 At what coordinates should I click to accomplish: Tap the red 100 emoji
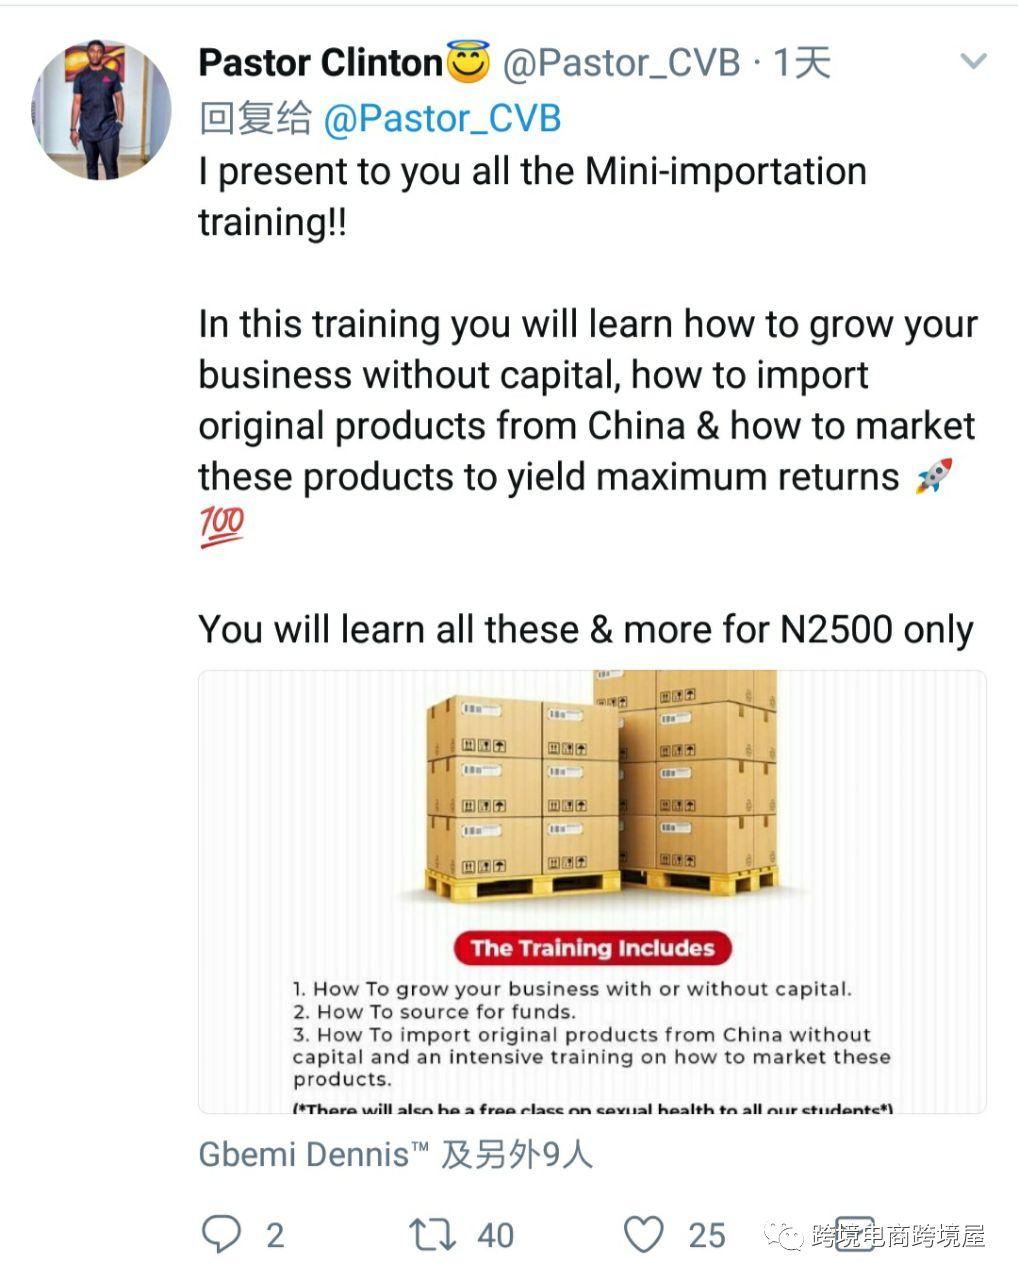click(221, 527)
